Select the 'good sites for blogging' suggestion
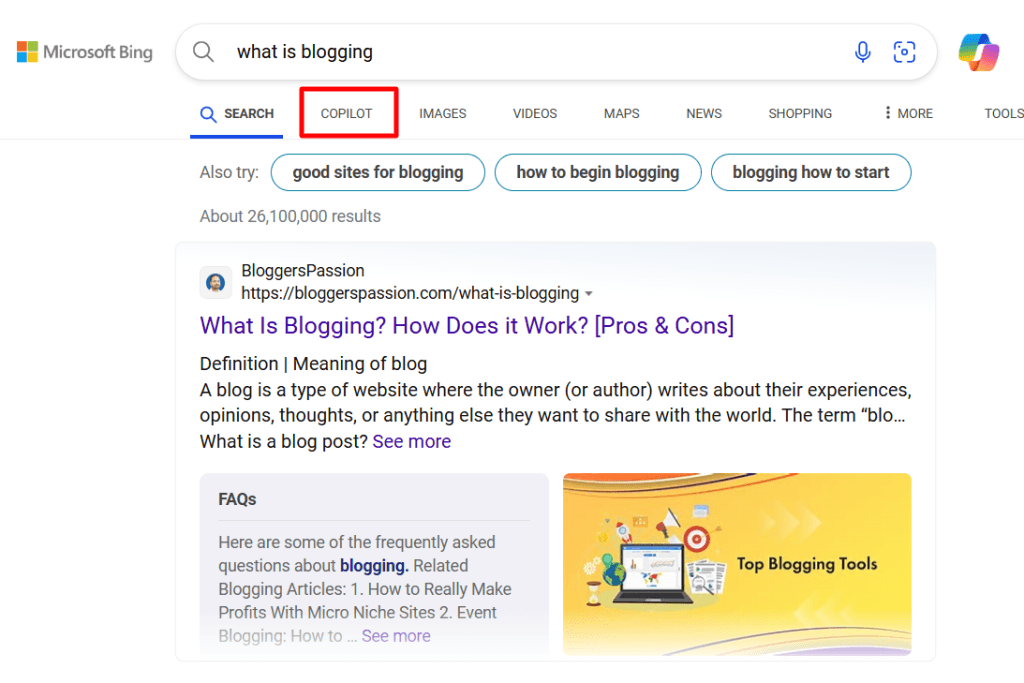This screenshot has height=683, width=1024. [x=377, y=172]
